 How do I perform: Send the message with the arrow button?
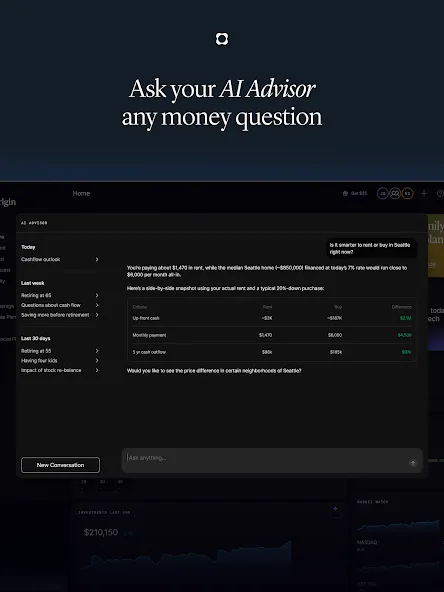coord(413,463)
